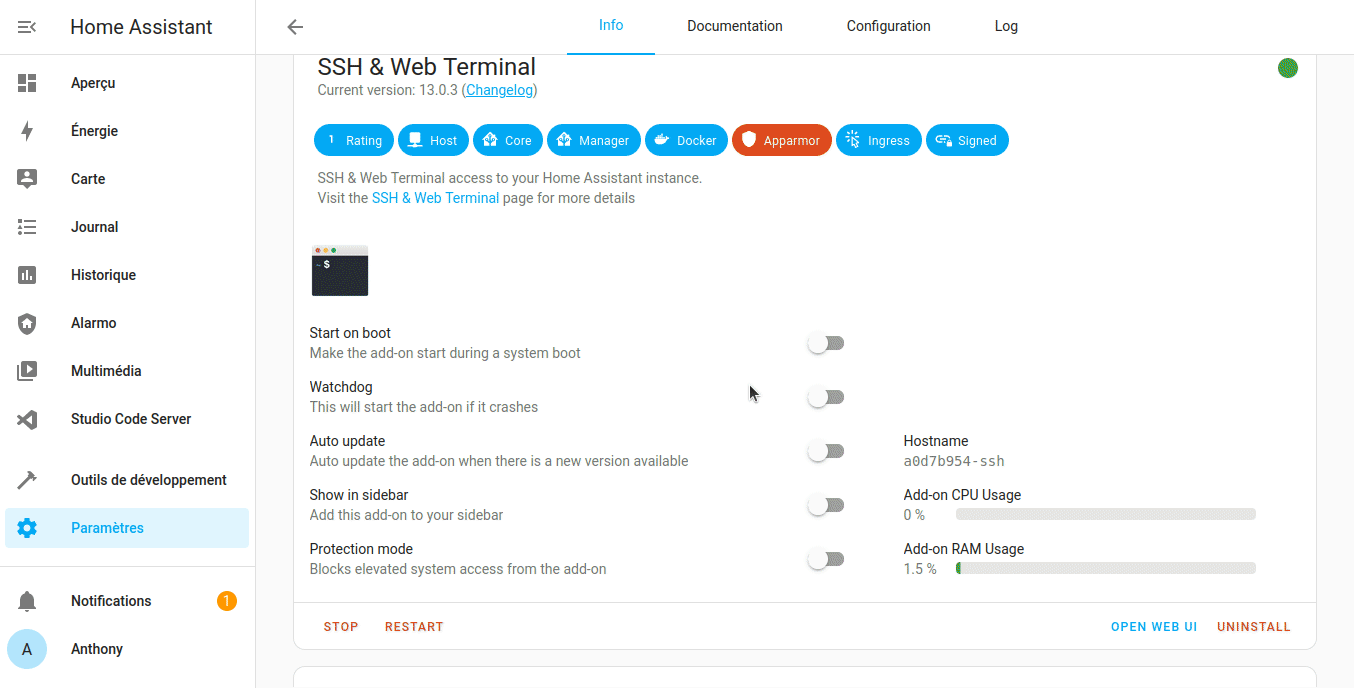Screen dimensions: 1354x688
Task: Click the Carte map icon
Action: [27, 179]
